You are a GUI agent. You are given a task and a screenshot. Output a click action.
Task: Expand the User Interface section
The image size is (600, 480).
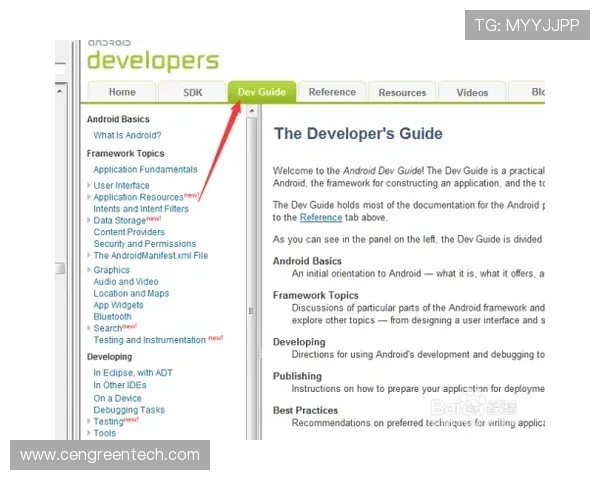tap(89, 186)
